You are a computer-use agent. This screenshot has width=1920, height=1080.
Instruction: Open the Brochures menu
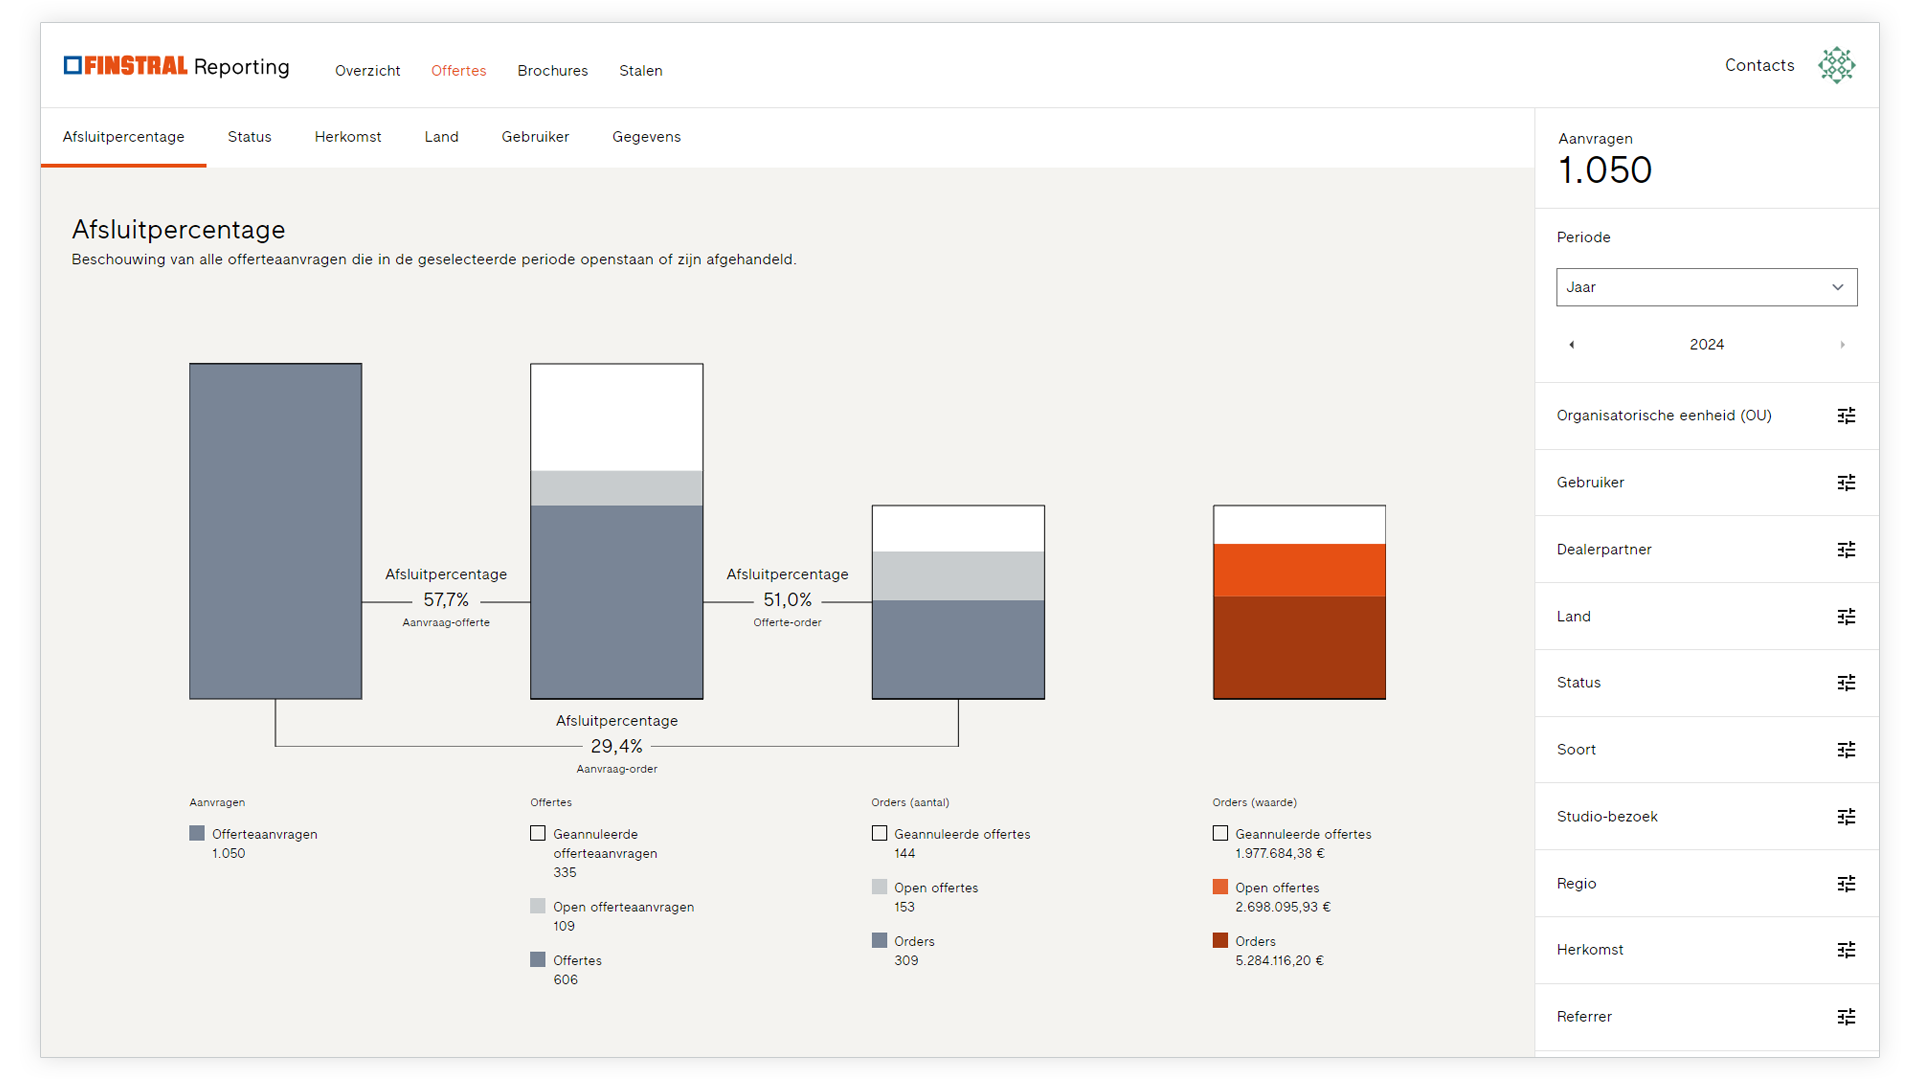click(552, 71)
